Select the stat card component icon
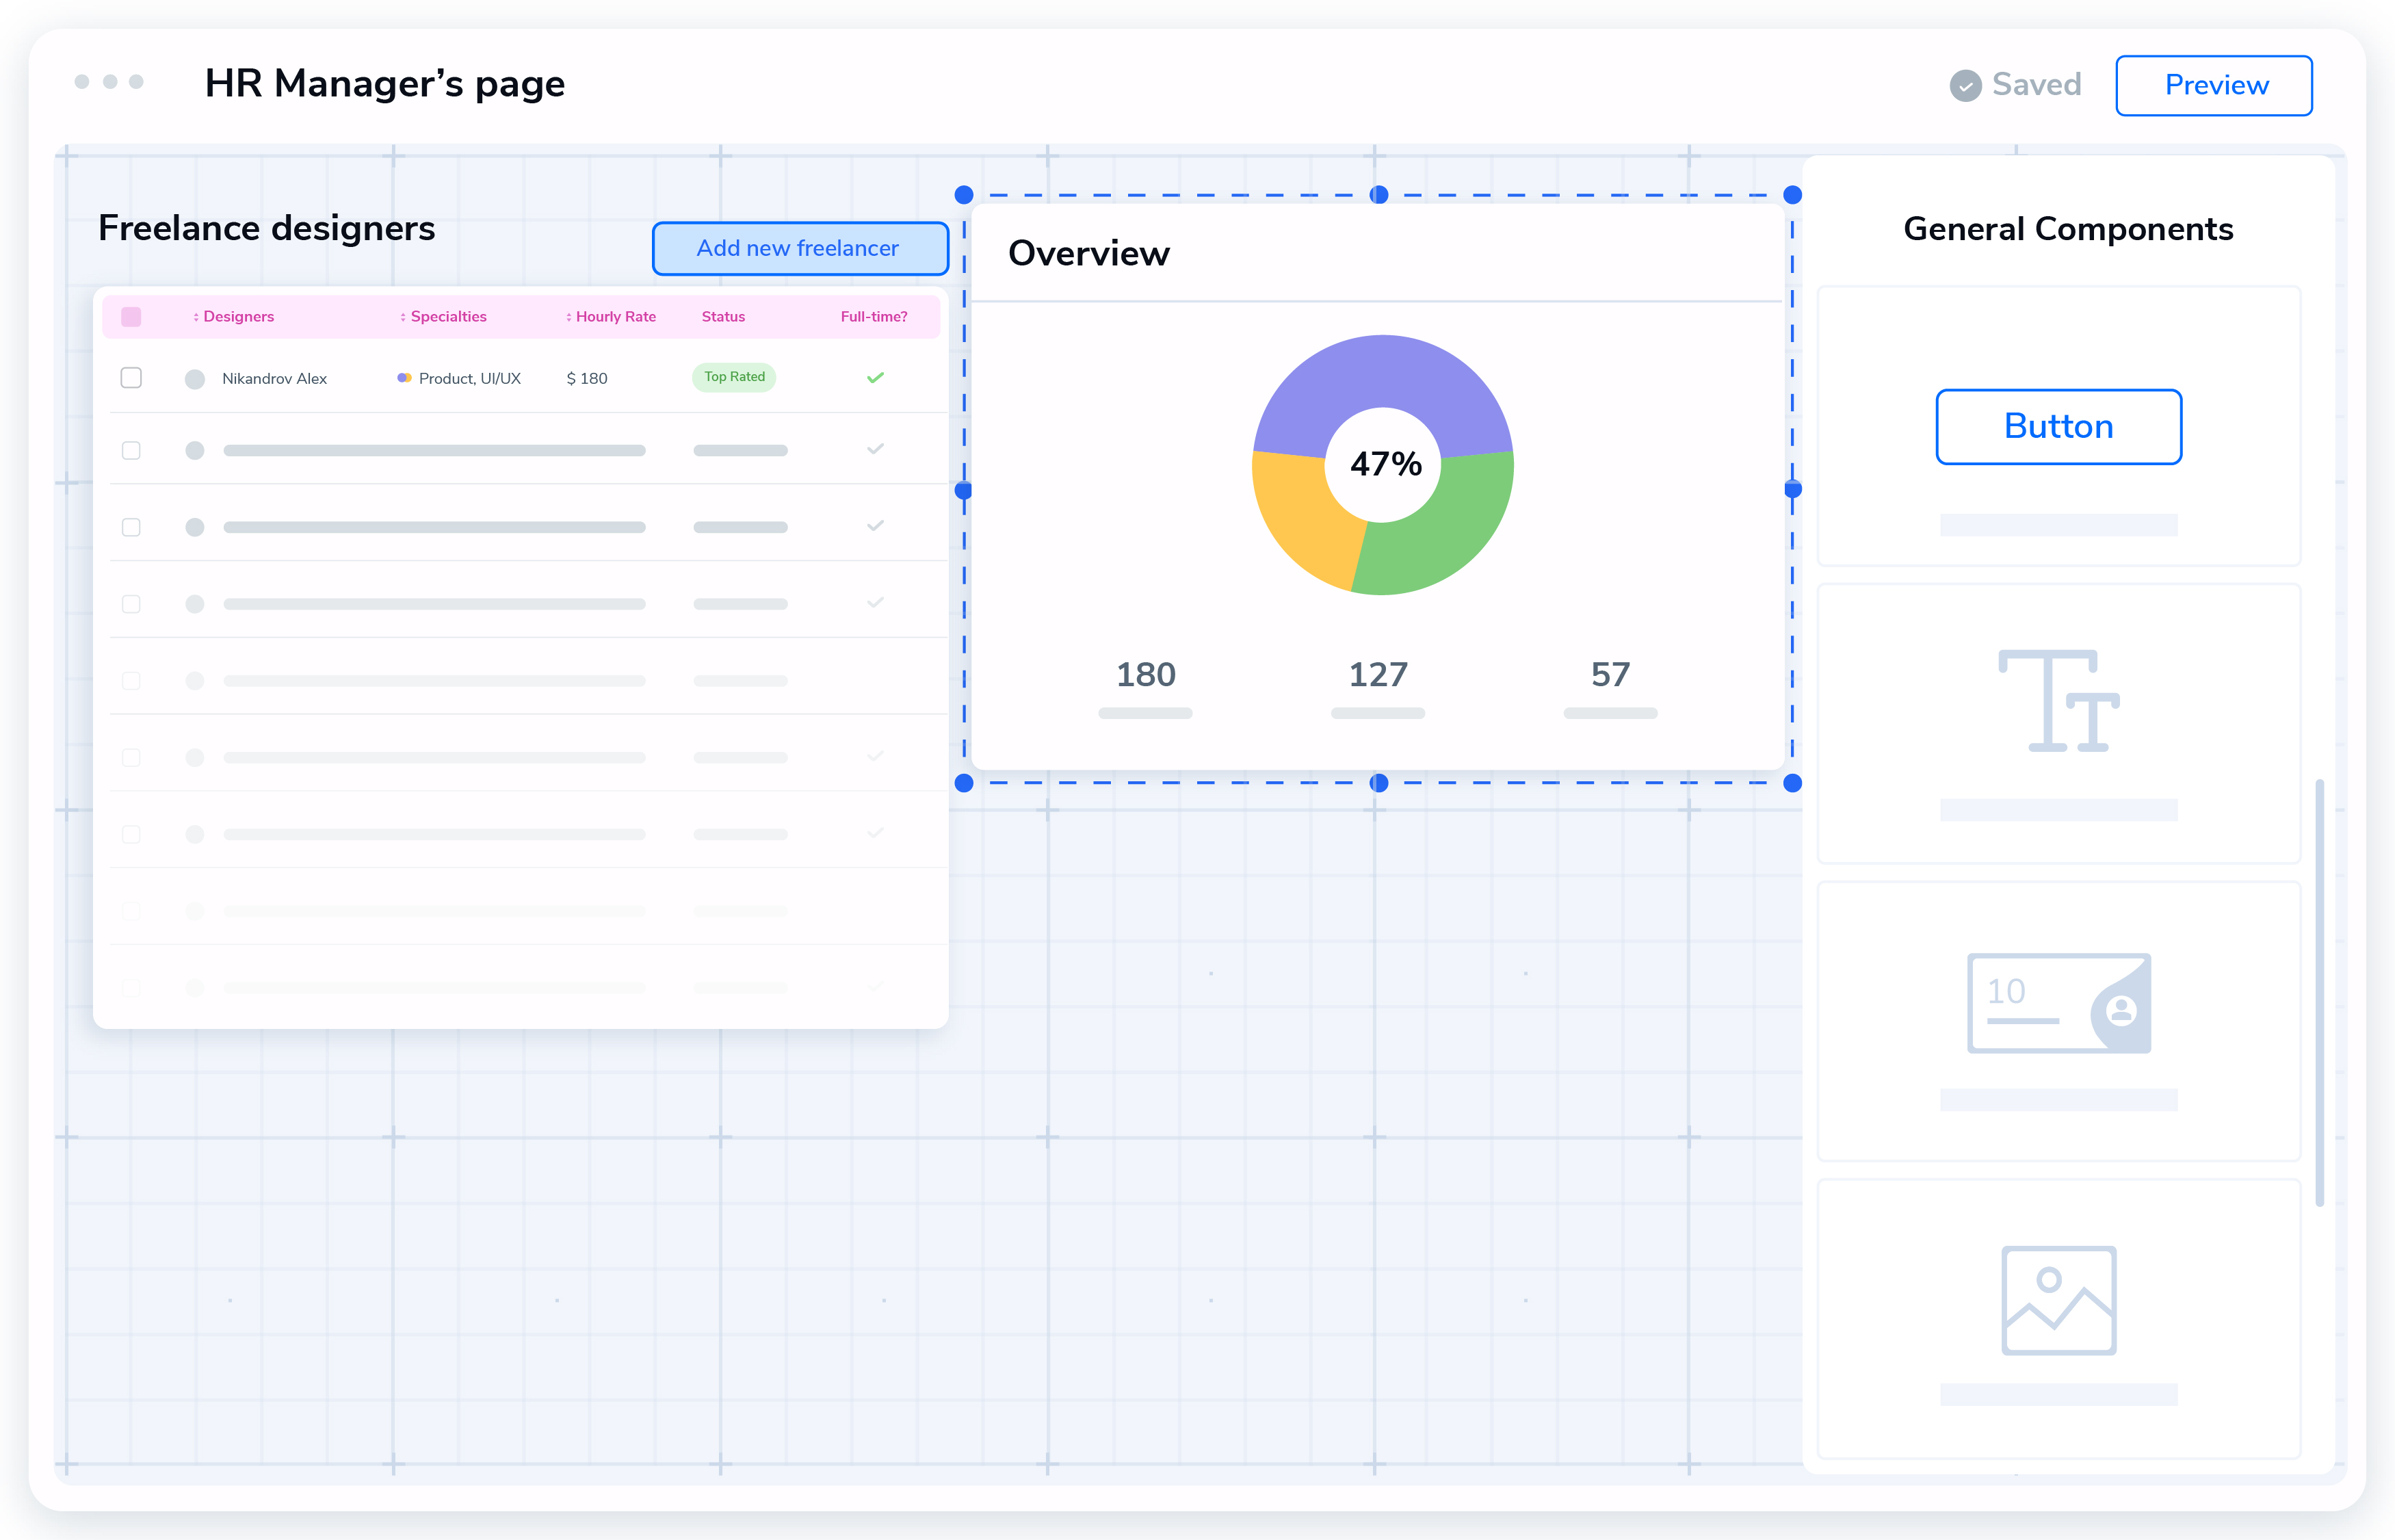 pyautogui.click(x=2058, y=1002)
